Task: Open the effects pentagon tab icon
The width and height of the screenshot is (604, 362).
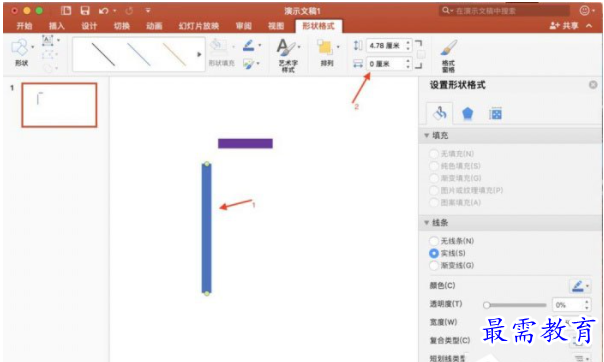Action: tap(467, 114)
